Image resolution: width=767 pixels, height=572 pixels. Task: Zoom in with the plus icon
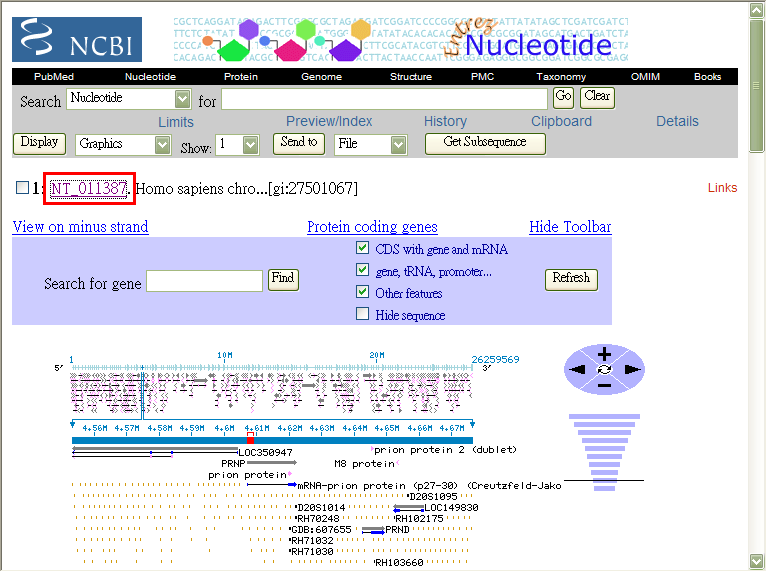(x=604, y=354)
